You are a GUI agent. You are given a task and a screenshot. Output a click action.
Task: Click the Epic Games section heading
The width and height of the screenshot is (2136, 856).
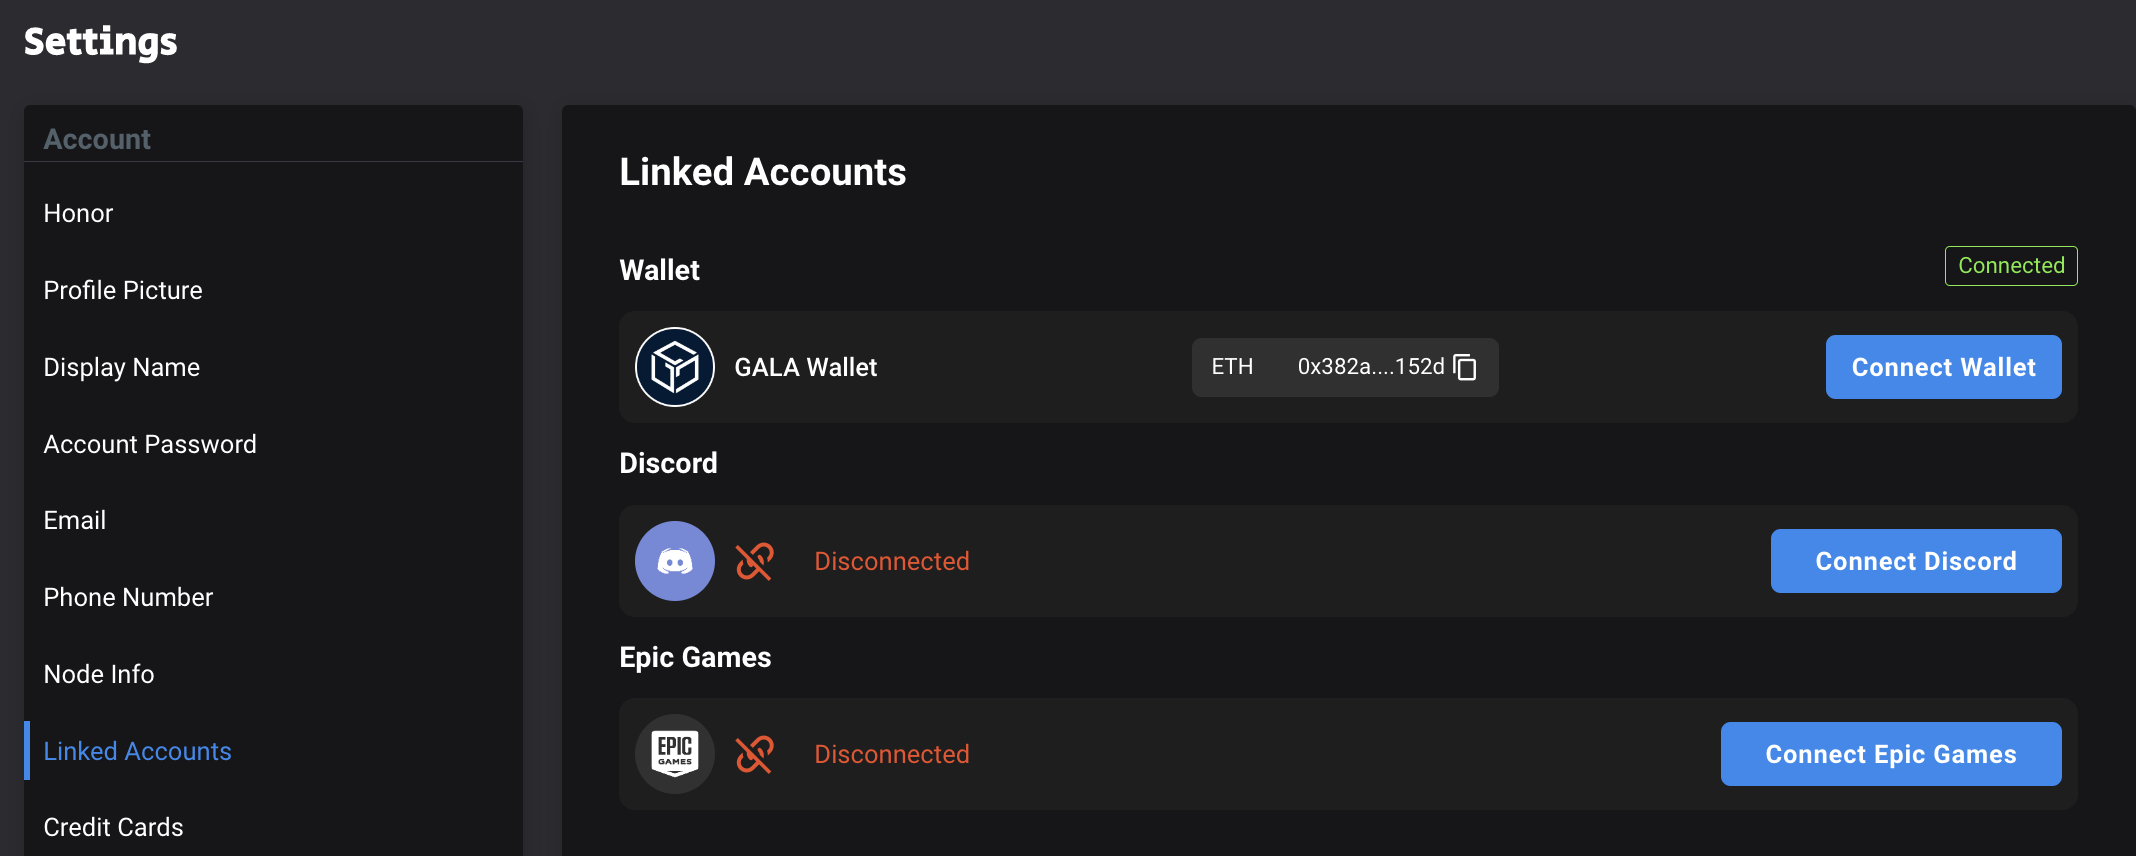(696, 657)
